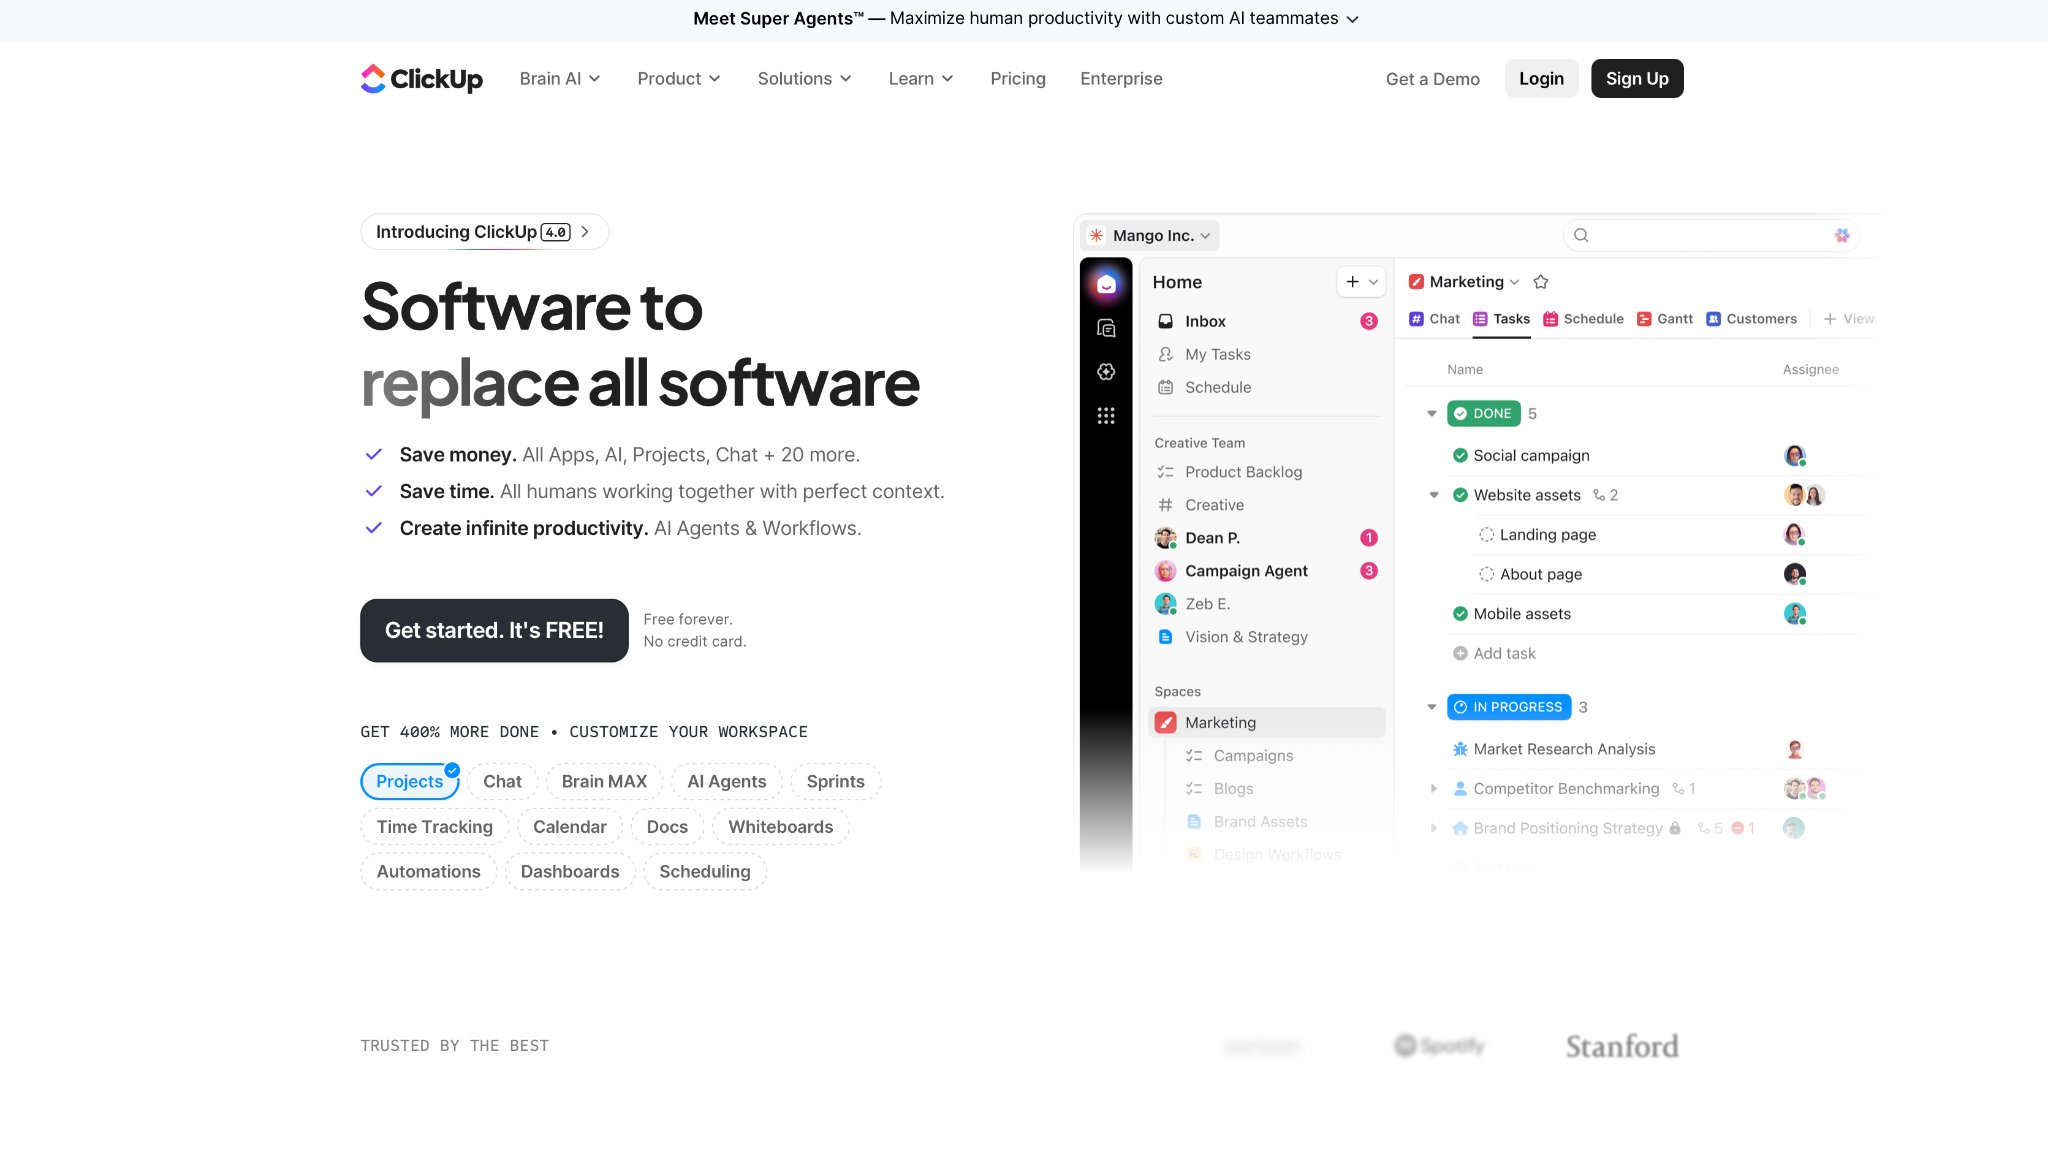Click the Mobile assets assignee avatar

tap(1795, 614)
